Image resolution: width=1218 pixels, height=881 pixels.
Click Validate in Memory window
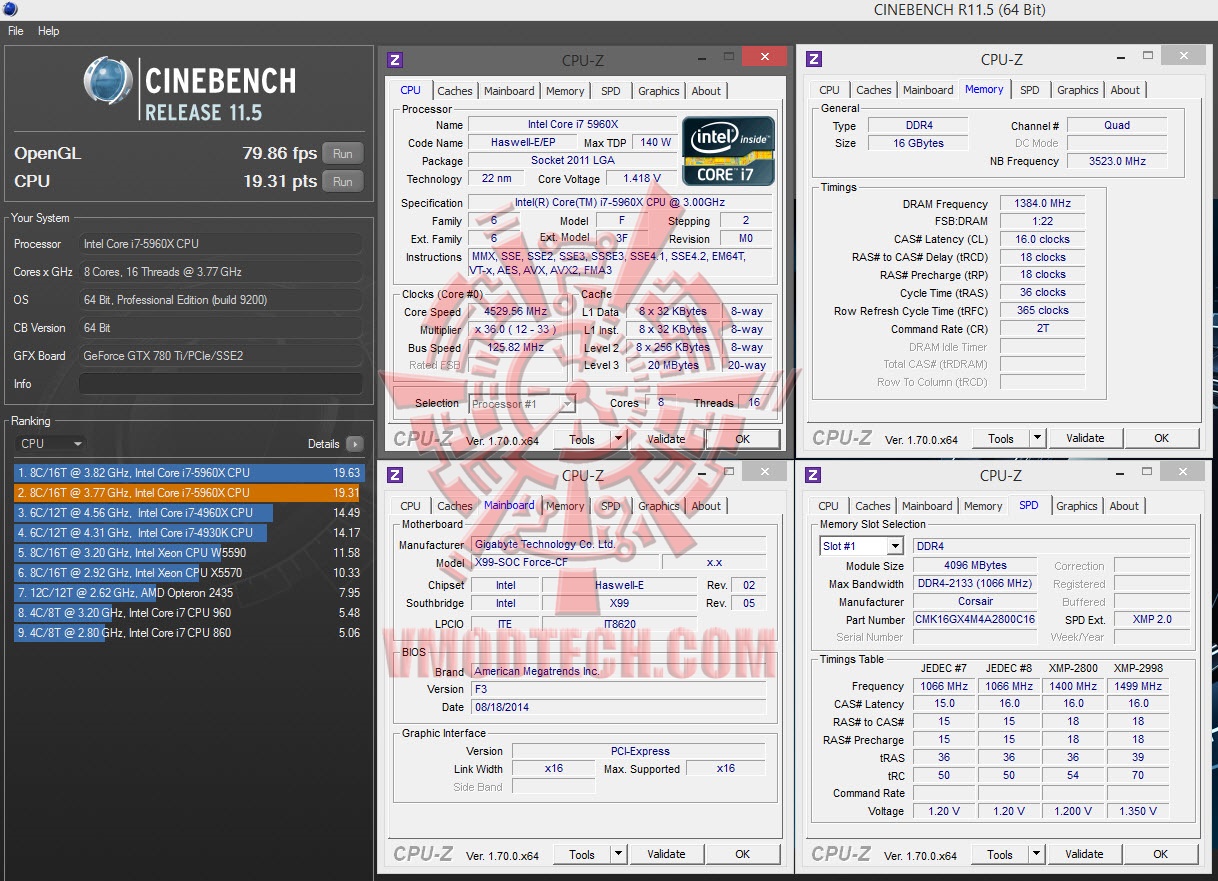tap(1085, 438)
